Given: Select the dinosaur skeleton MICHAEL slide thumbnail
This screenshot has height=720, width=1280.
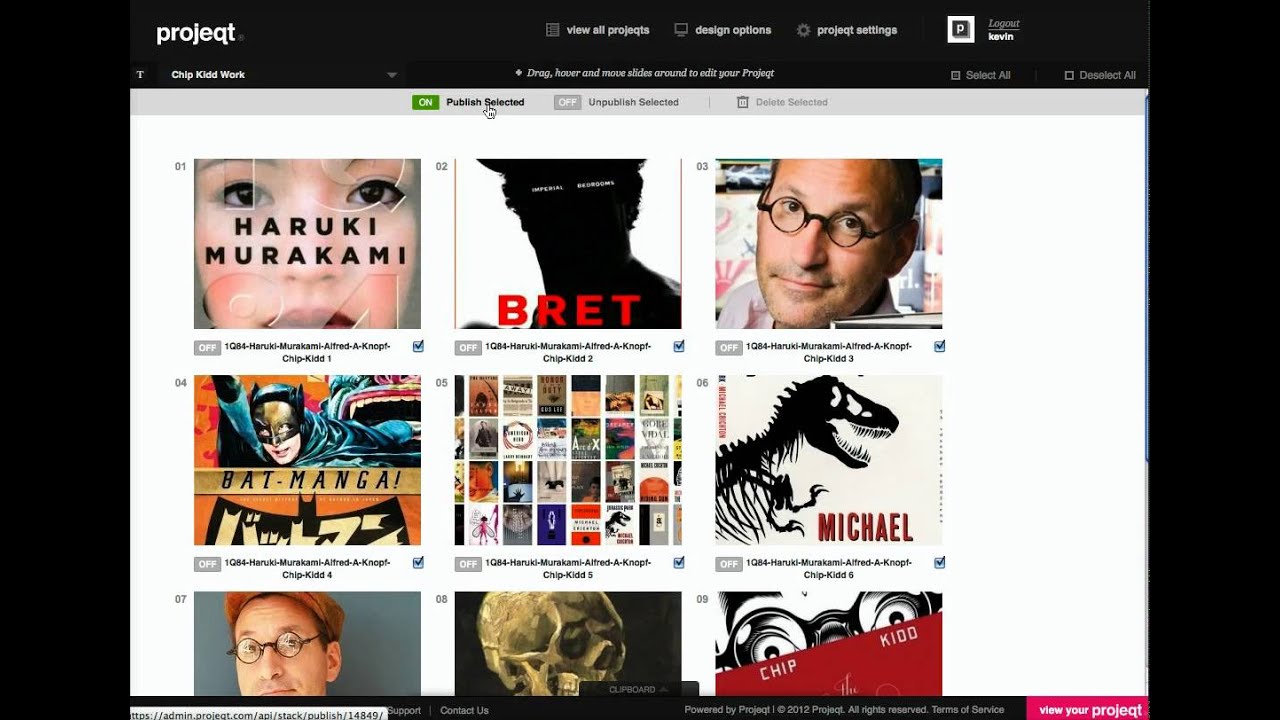Looking at the screenshot, I should (829, 460).
